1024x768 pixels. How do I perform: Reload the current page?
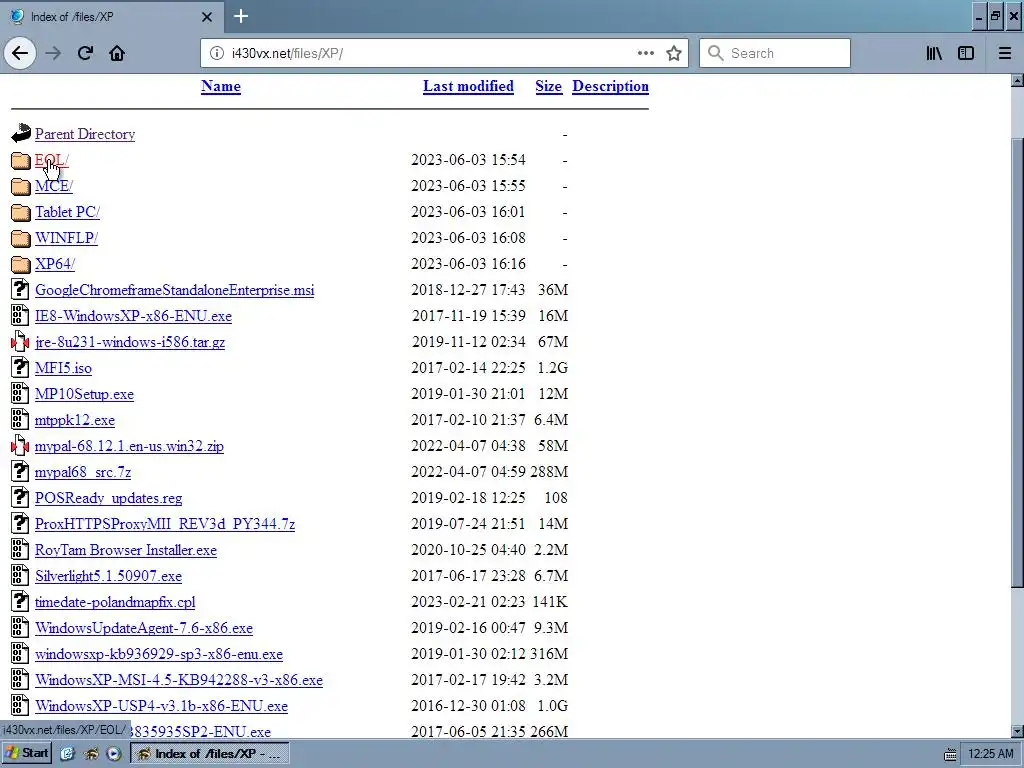point(85,53)
